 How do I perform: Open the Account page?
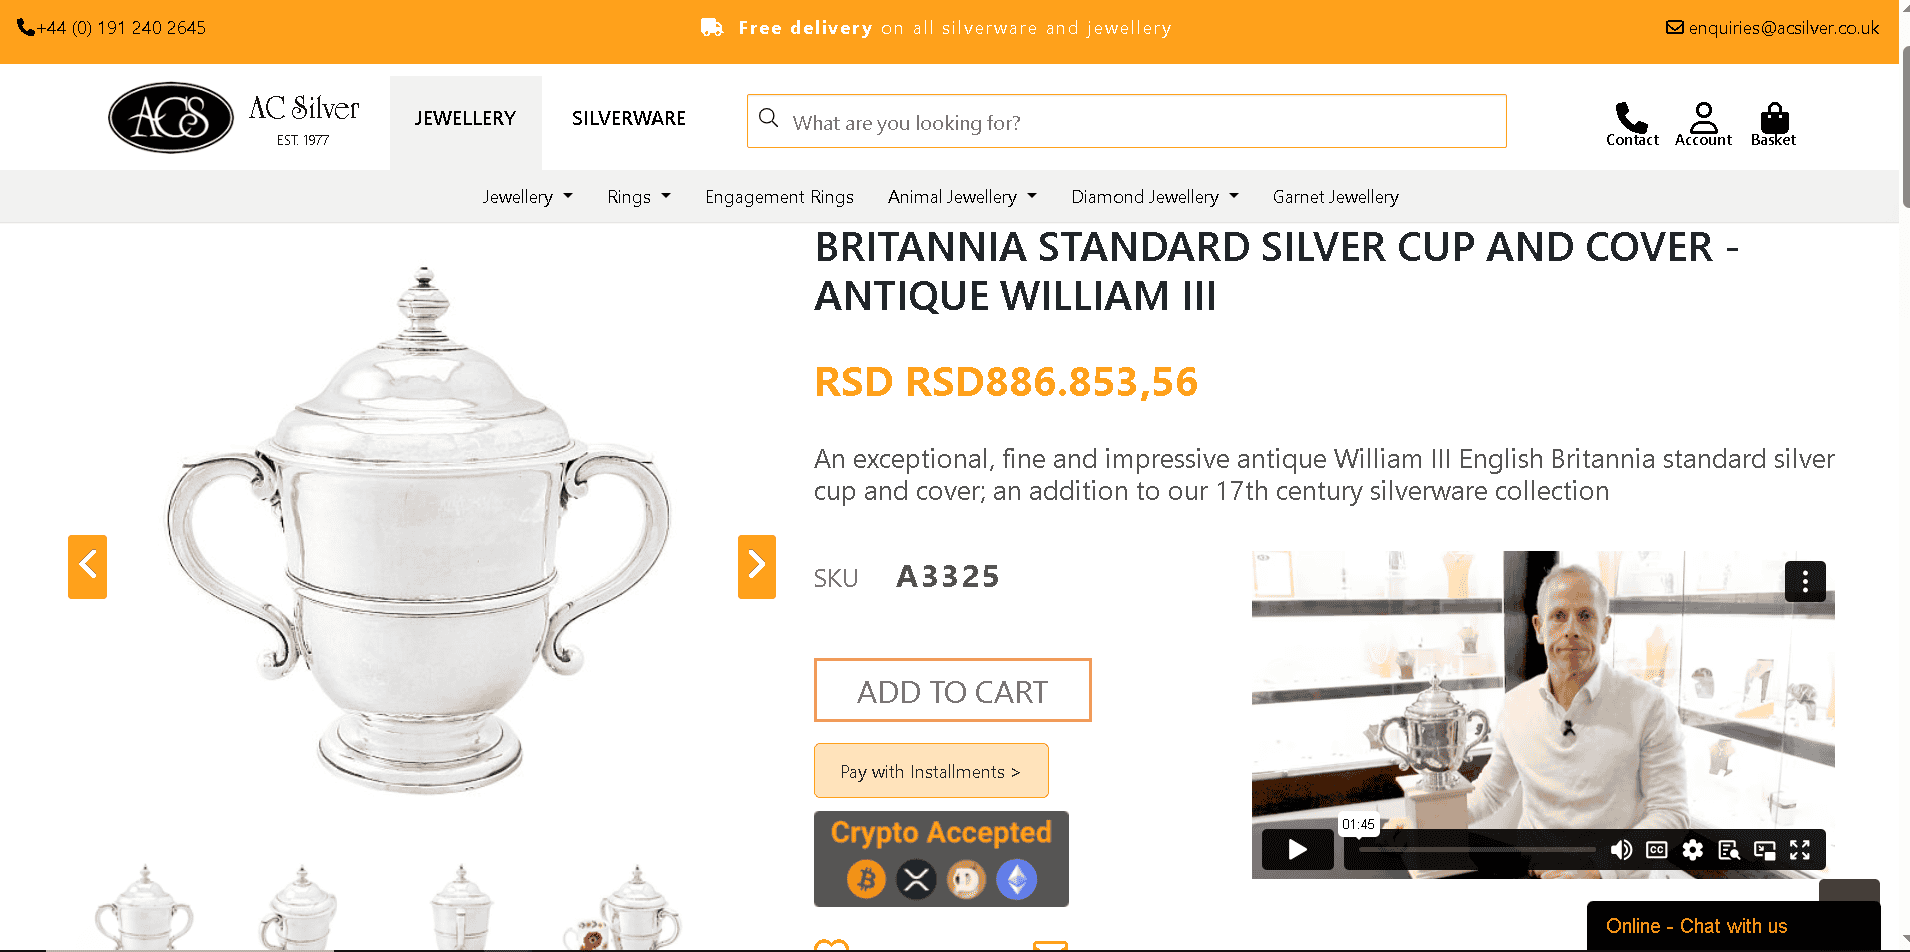tap(1703, 118)
